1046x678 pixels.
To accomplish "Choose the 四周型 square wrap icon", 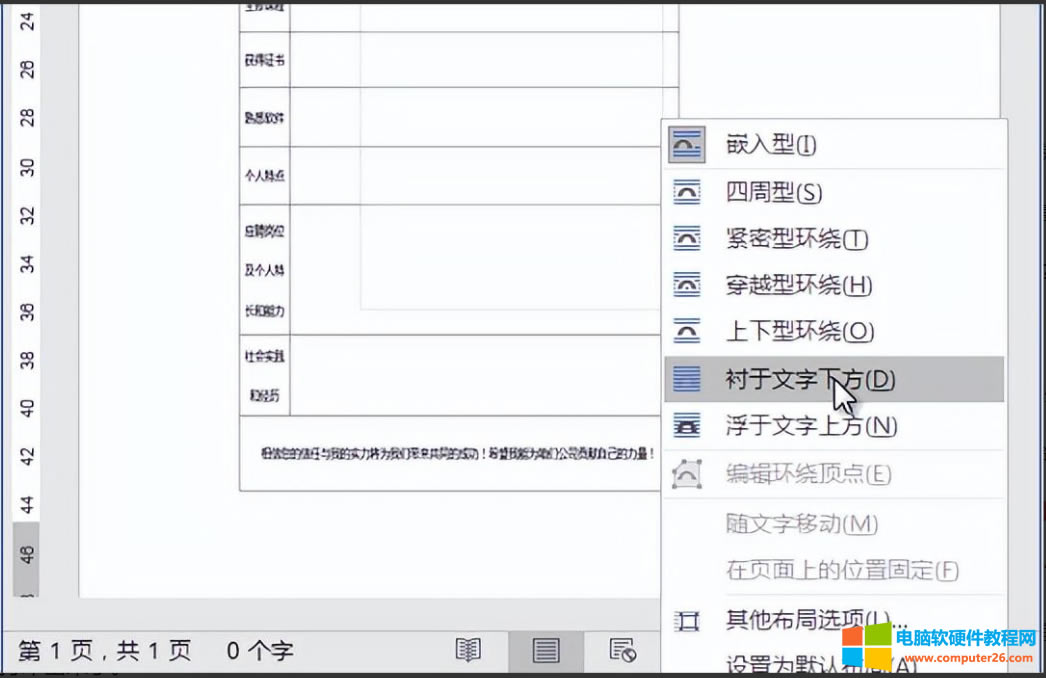I will point(686,192).
